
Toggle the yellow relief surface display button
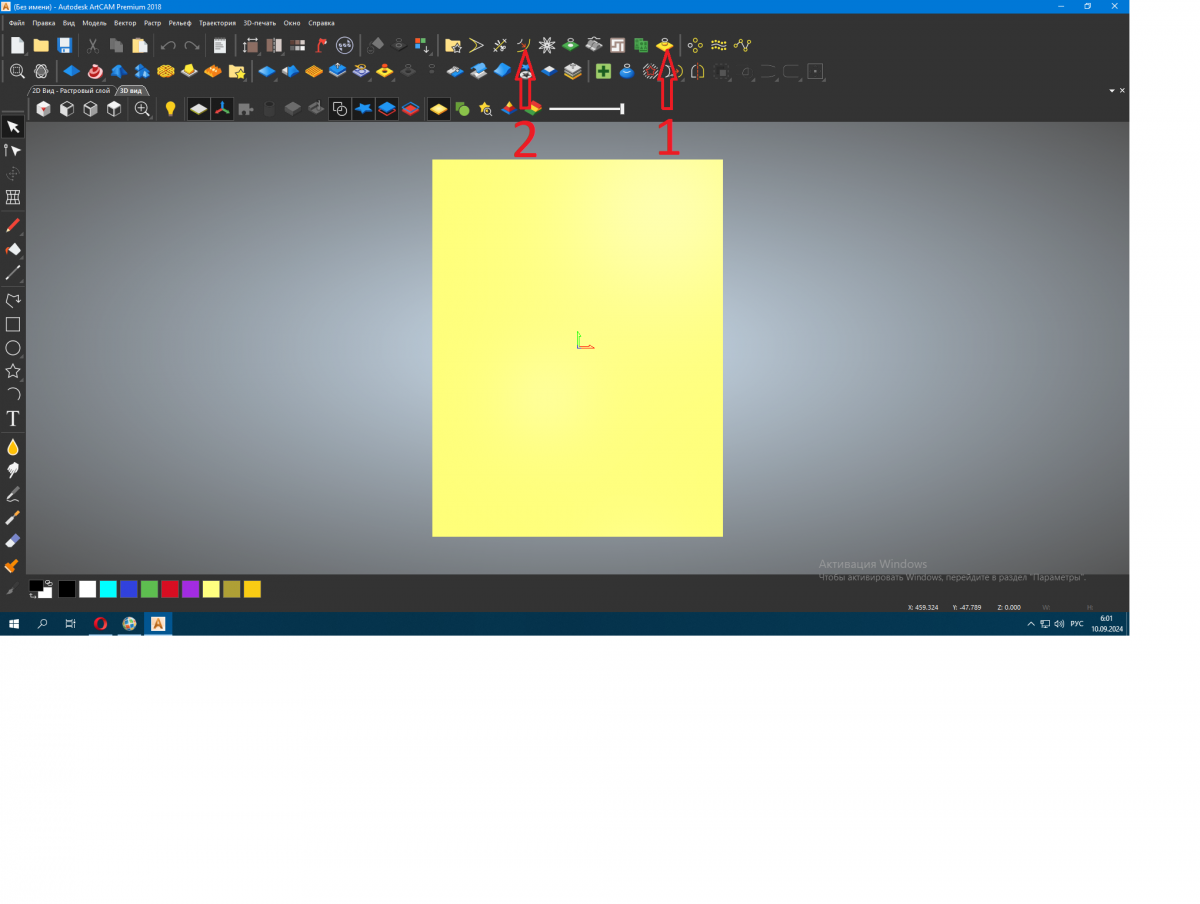(438, 109)
